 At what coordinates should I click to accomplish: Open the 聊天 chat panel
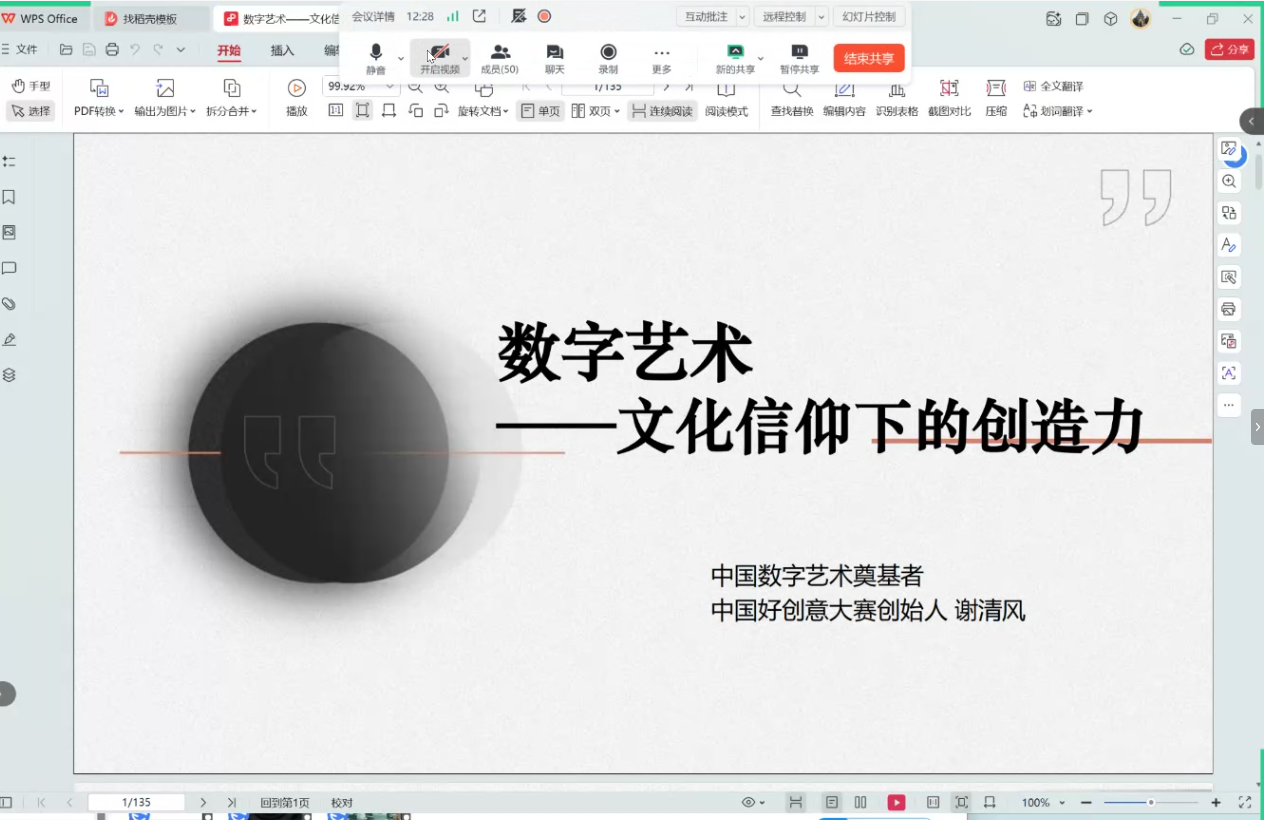pyautogui.click(x=554, y=59)
